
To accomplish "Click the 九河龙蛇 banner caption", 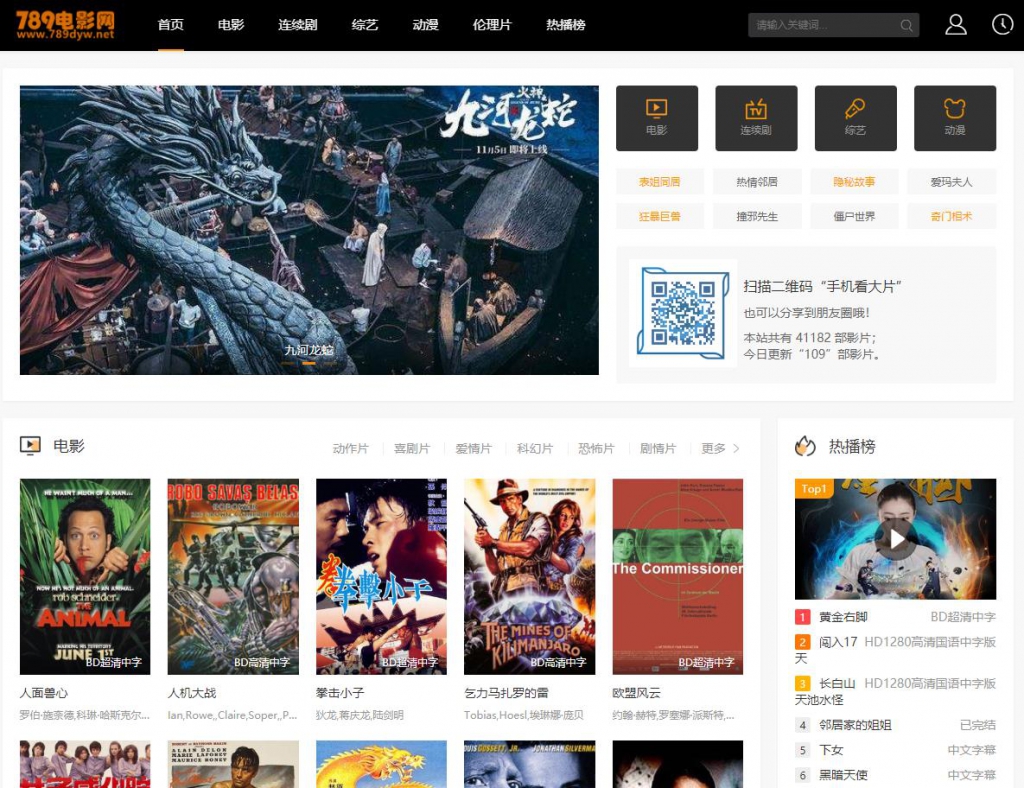I will pyautogui.click(x=309, y=350).
